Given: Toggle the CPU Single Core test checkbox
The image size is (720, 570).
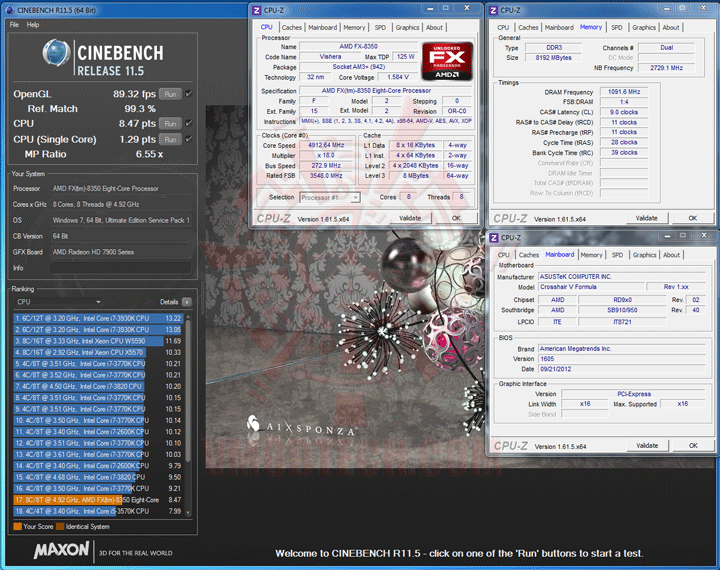Looking at the screenshot, I should click(189, 139).
